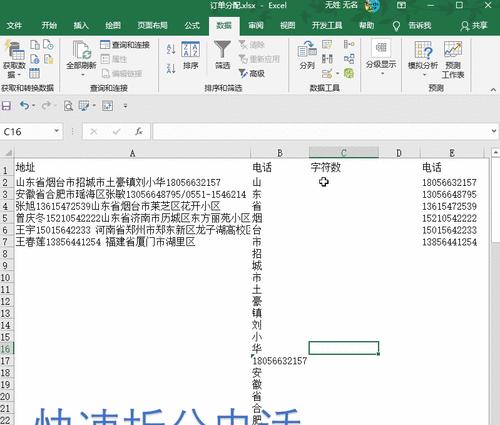Click the 告诉我 lightbulb search
This screenshot has width=500, height=425.
[412, 26]
